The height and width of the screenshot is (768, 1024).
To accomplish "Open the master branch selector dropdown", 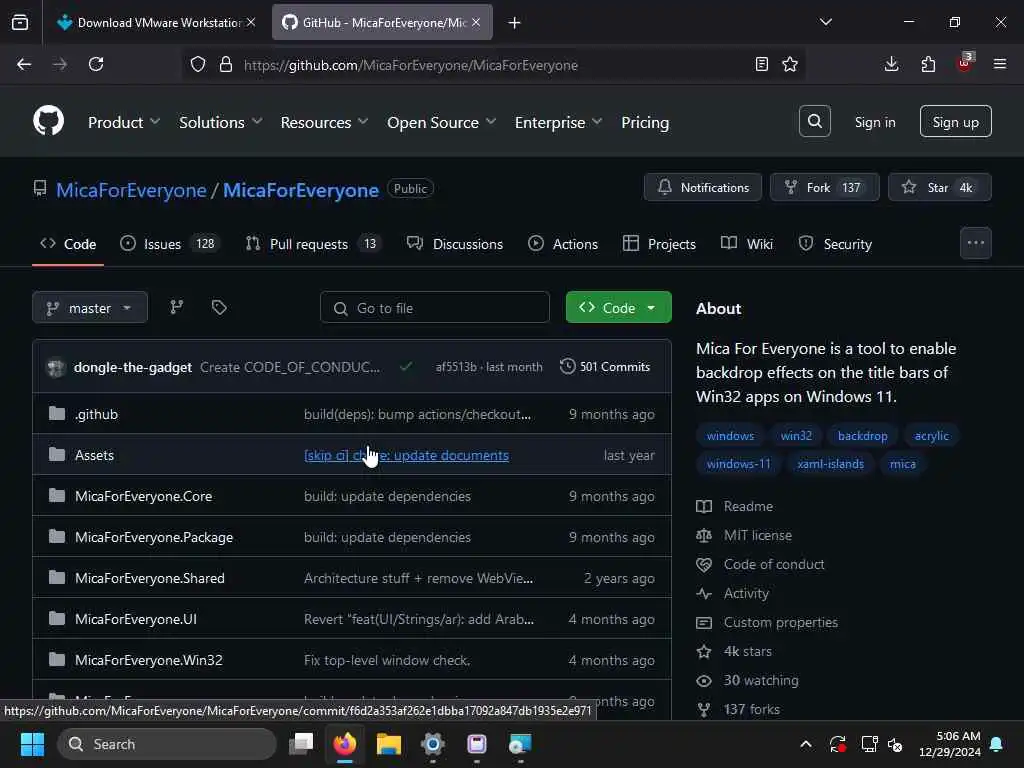I will pyautogui.click(x=90, y=308).
